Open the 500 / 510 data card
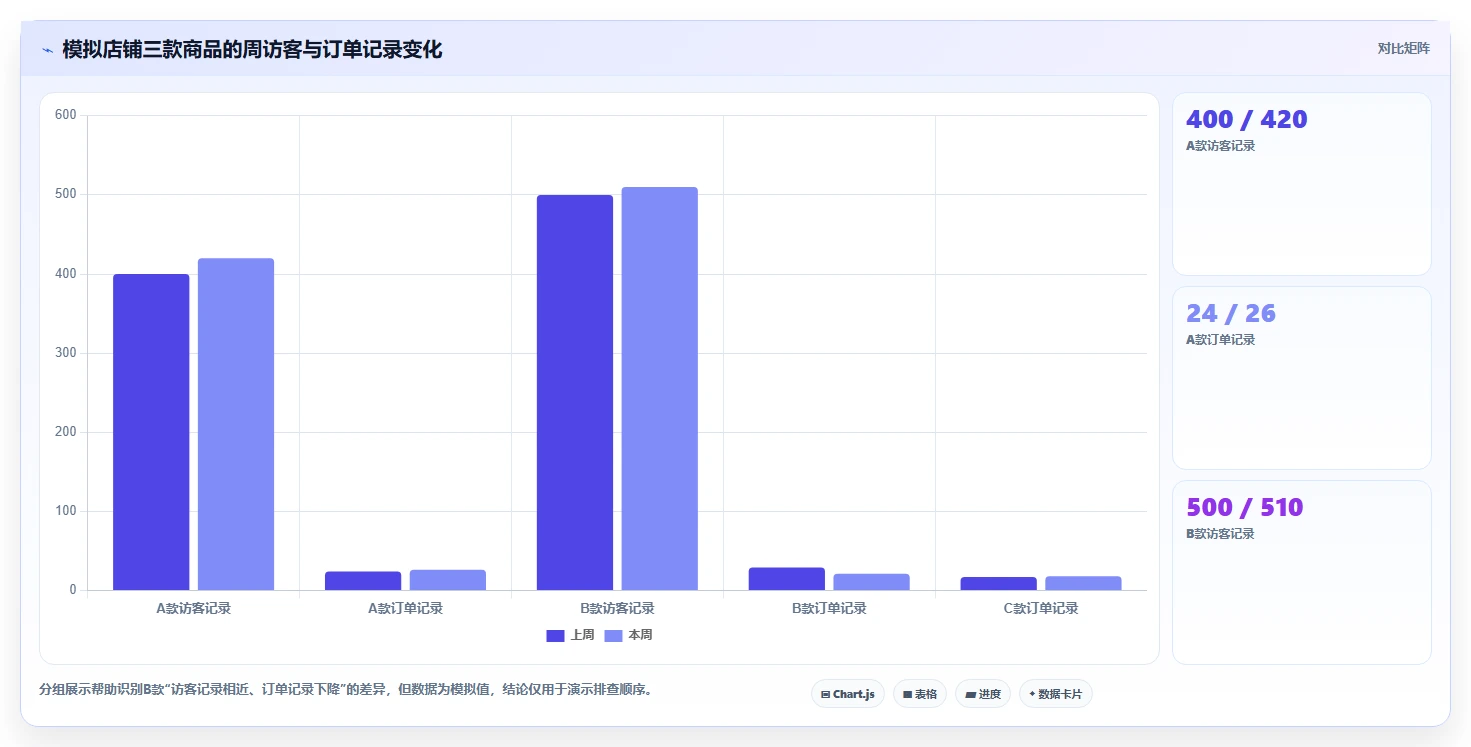The height and width of the screenshot is (747, 1471). 1302,572
